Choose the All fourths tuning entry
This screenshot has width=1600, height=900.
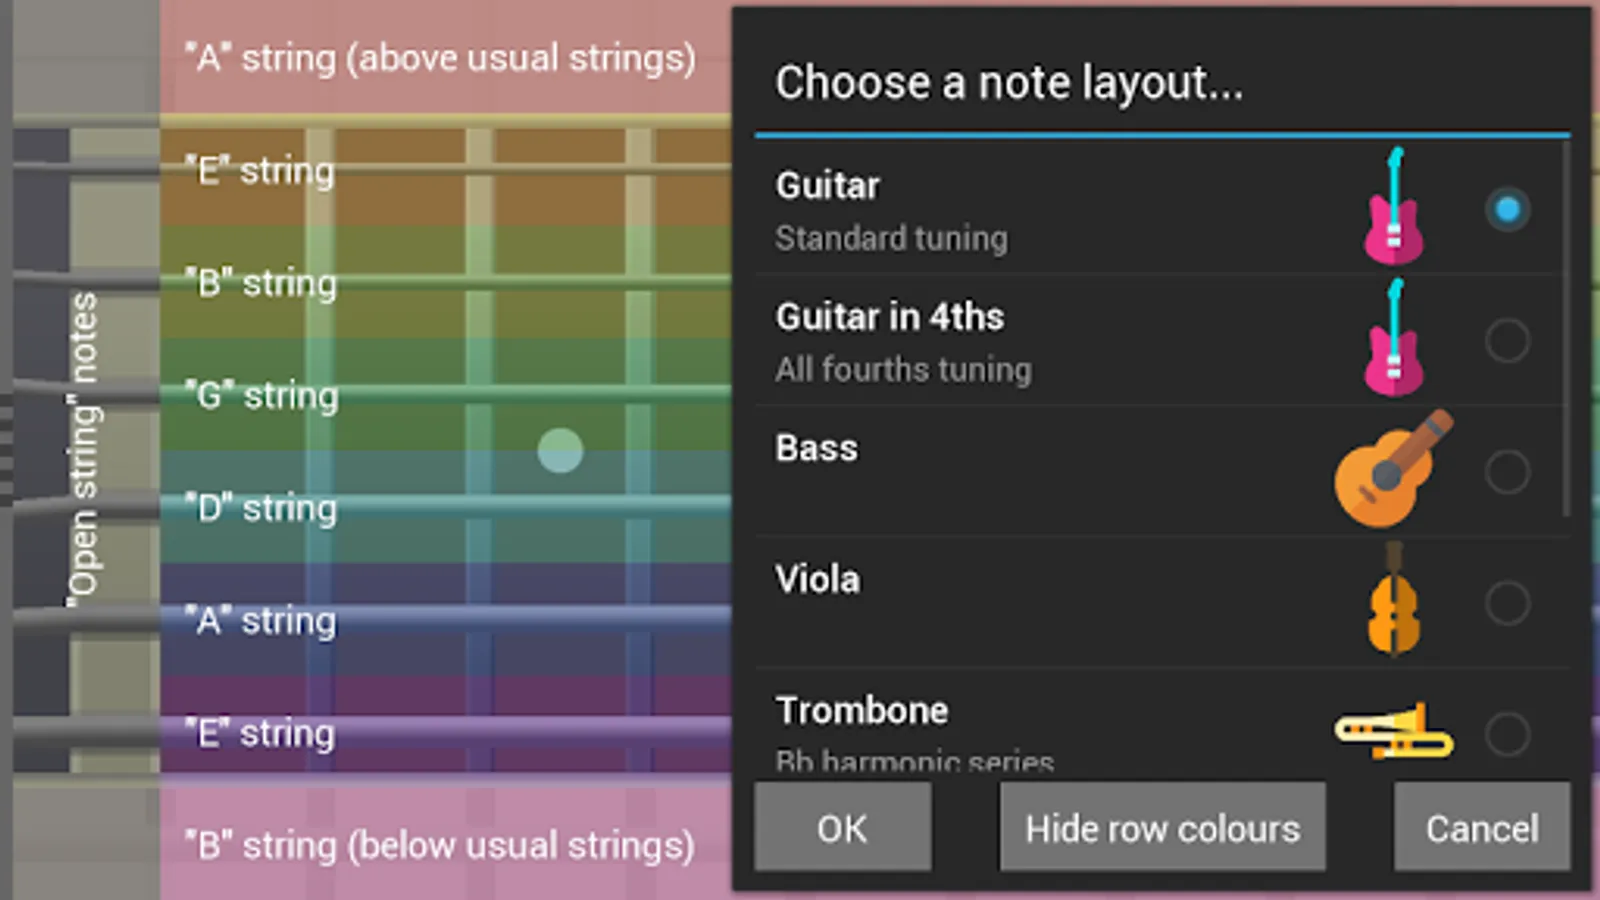[903, 369]
